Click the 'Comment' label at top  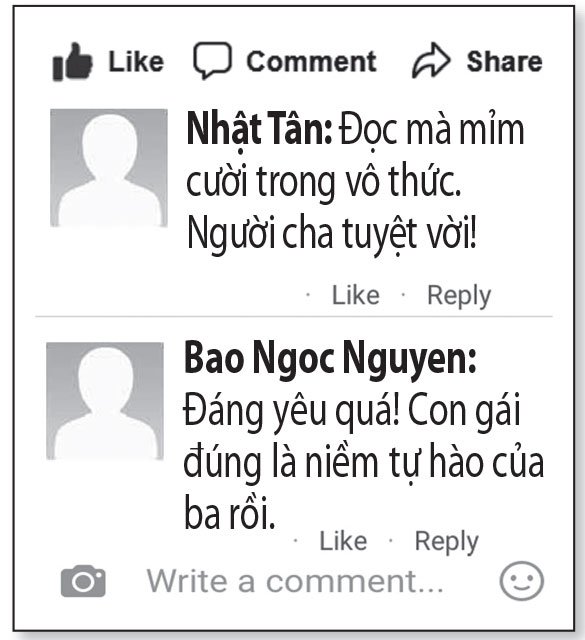pos(311,62)
